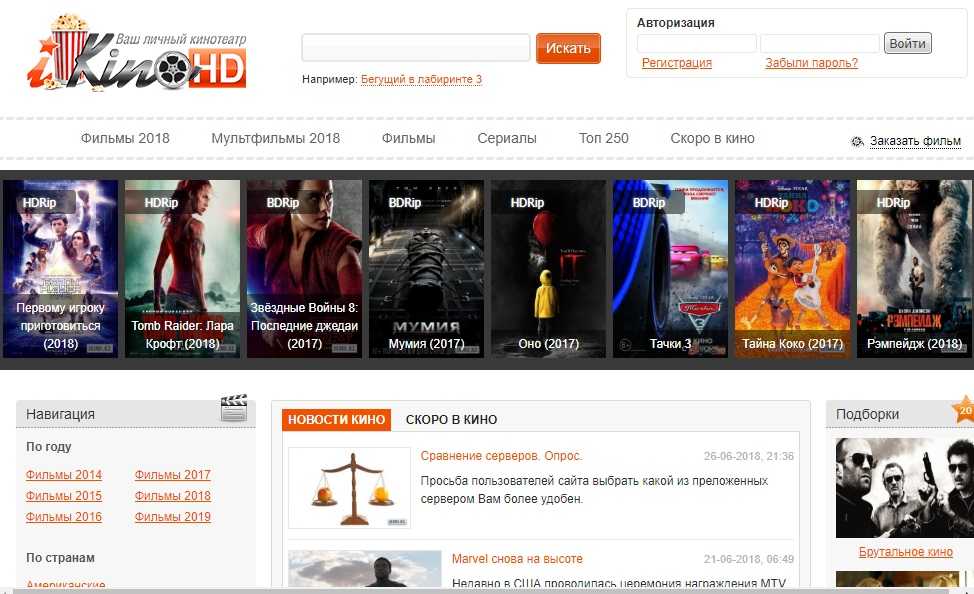Focus the movie search input field

coord(416,47)
